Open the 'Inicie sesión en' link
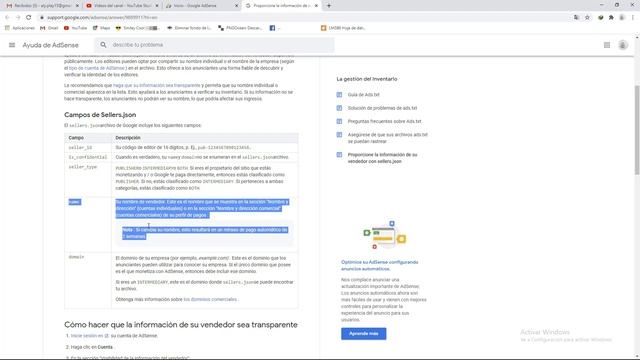Screen dimensions: 640x360 pyautogui.click(x=87, y=336)
